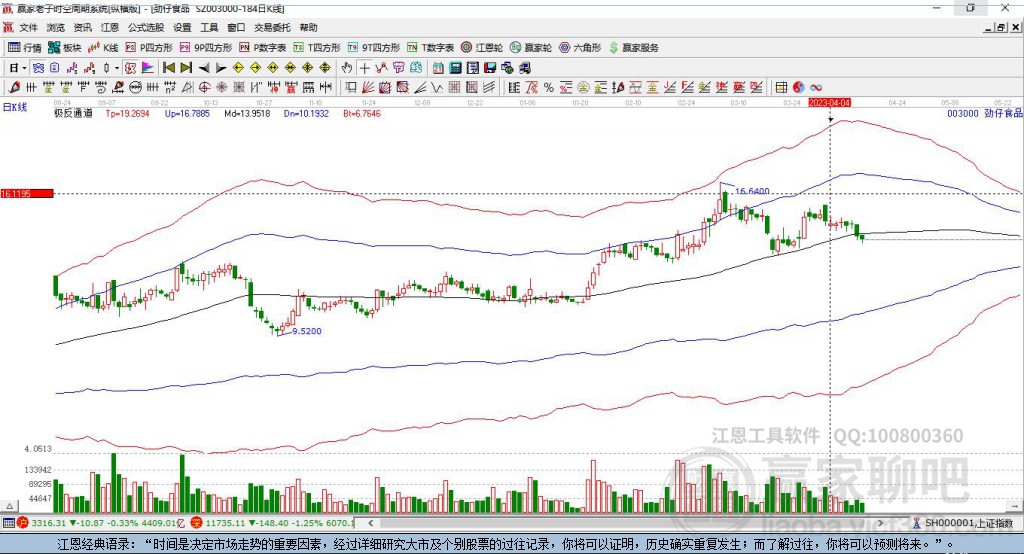Click the floppy disk save icon
Screen dimensions: 1024x554
pyautogui.click(x=490, y=67)
